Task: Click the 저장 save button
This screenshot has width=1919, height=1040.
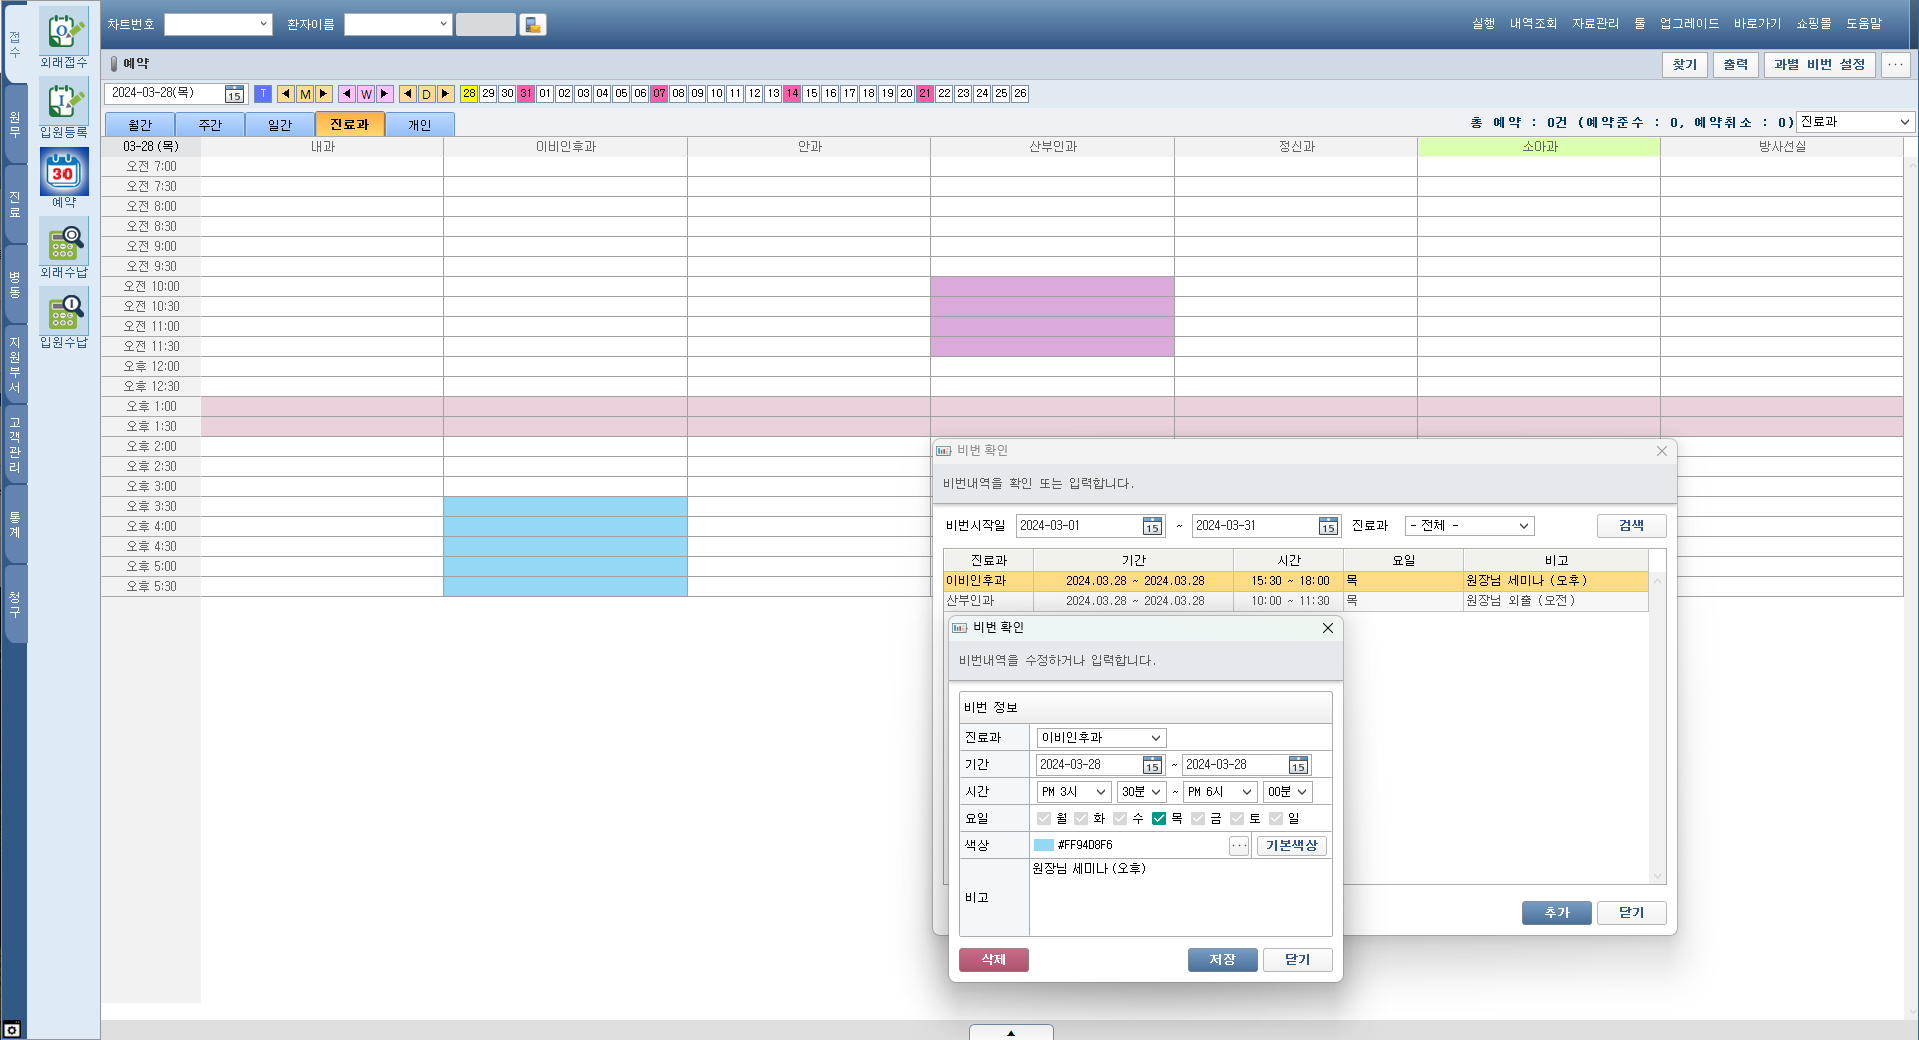Action: 1222,960
